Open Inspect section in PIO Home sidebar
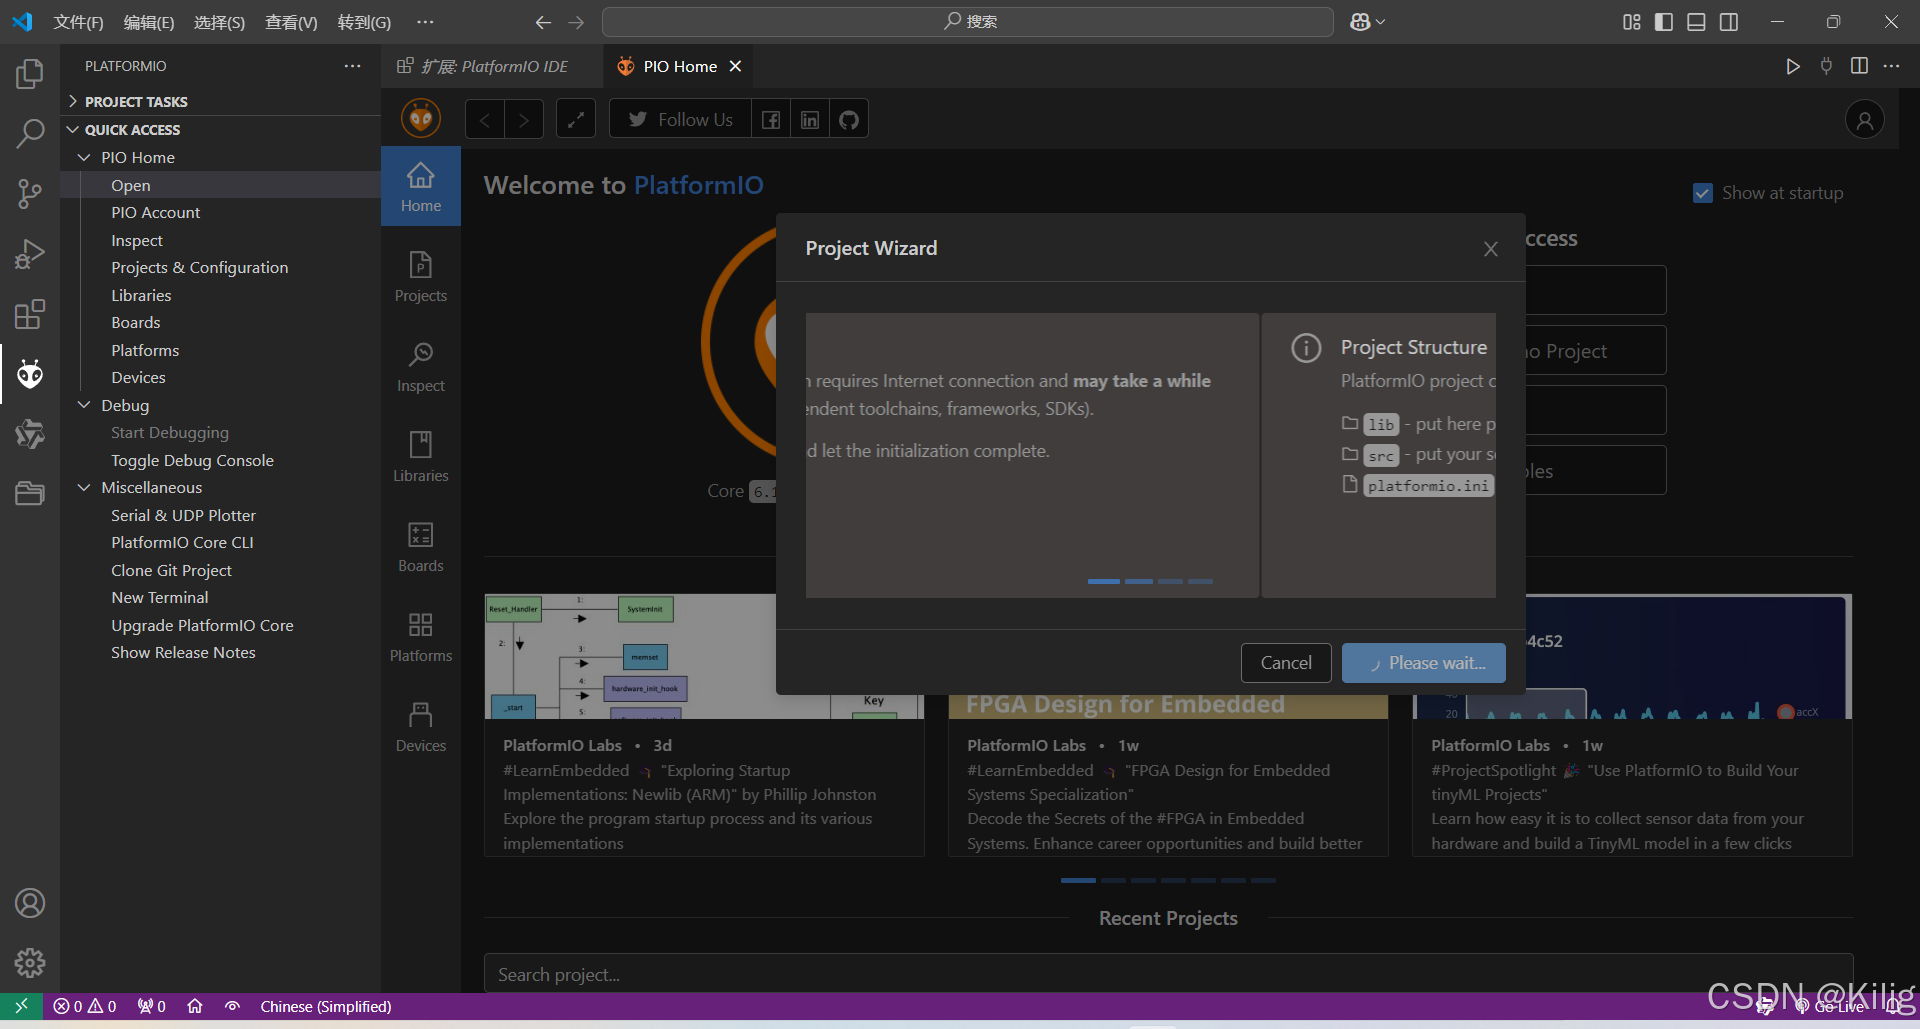The width and height of the screenshot is (1920, 1029). (421, 367)
